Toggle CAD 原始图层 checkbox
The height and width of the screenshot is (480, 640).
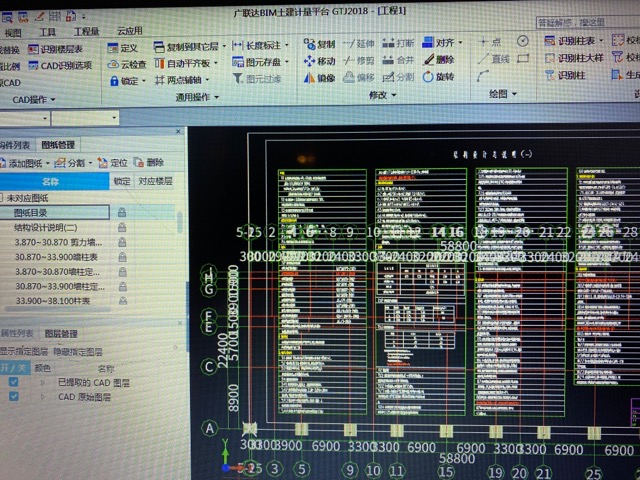point(13,396)
